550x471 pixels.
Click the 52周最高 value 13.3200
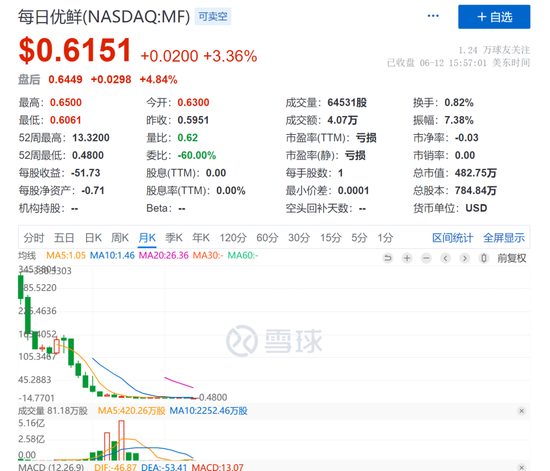pos(91,137)
